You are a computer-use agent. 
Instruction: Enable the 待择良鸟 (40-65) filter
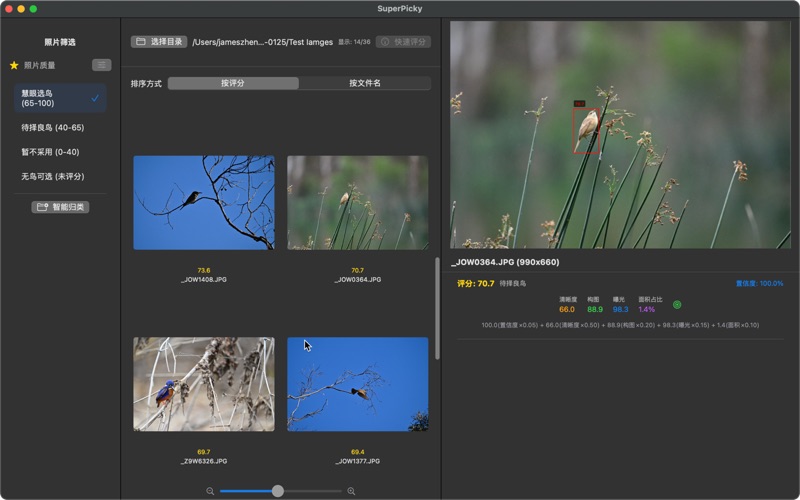click(x=53, y=128)
